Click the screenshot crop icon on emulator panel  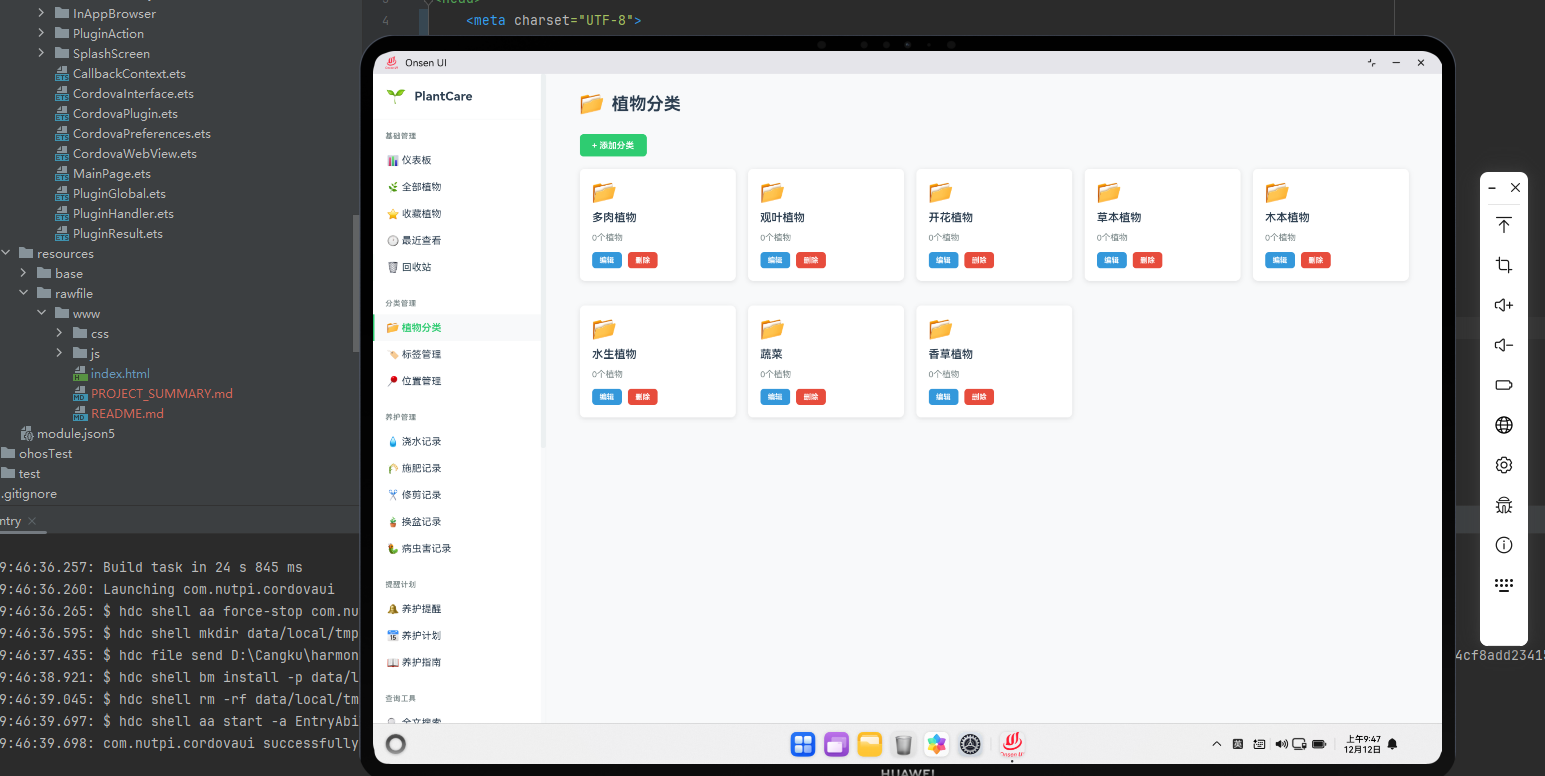click(1503, 265)
